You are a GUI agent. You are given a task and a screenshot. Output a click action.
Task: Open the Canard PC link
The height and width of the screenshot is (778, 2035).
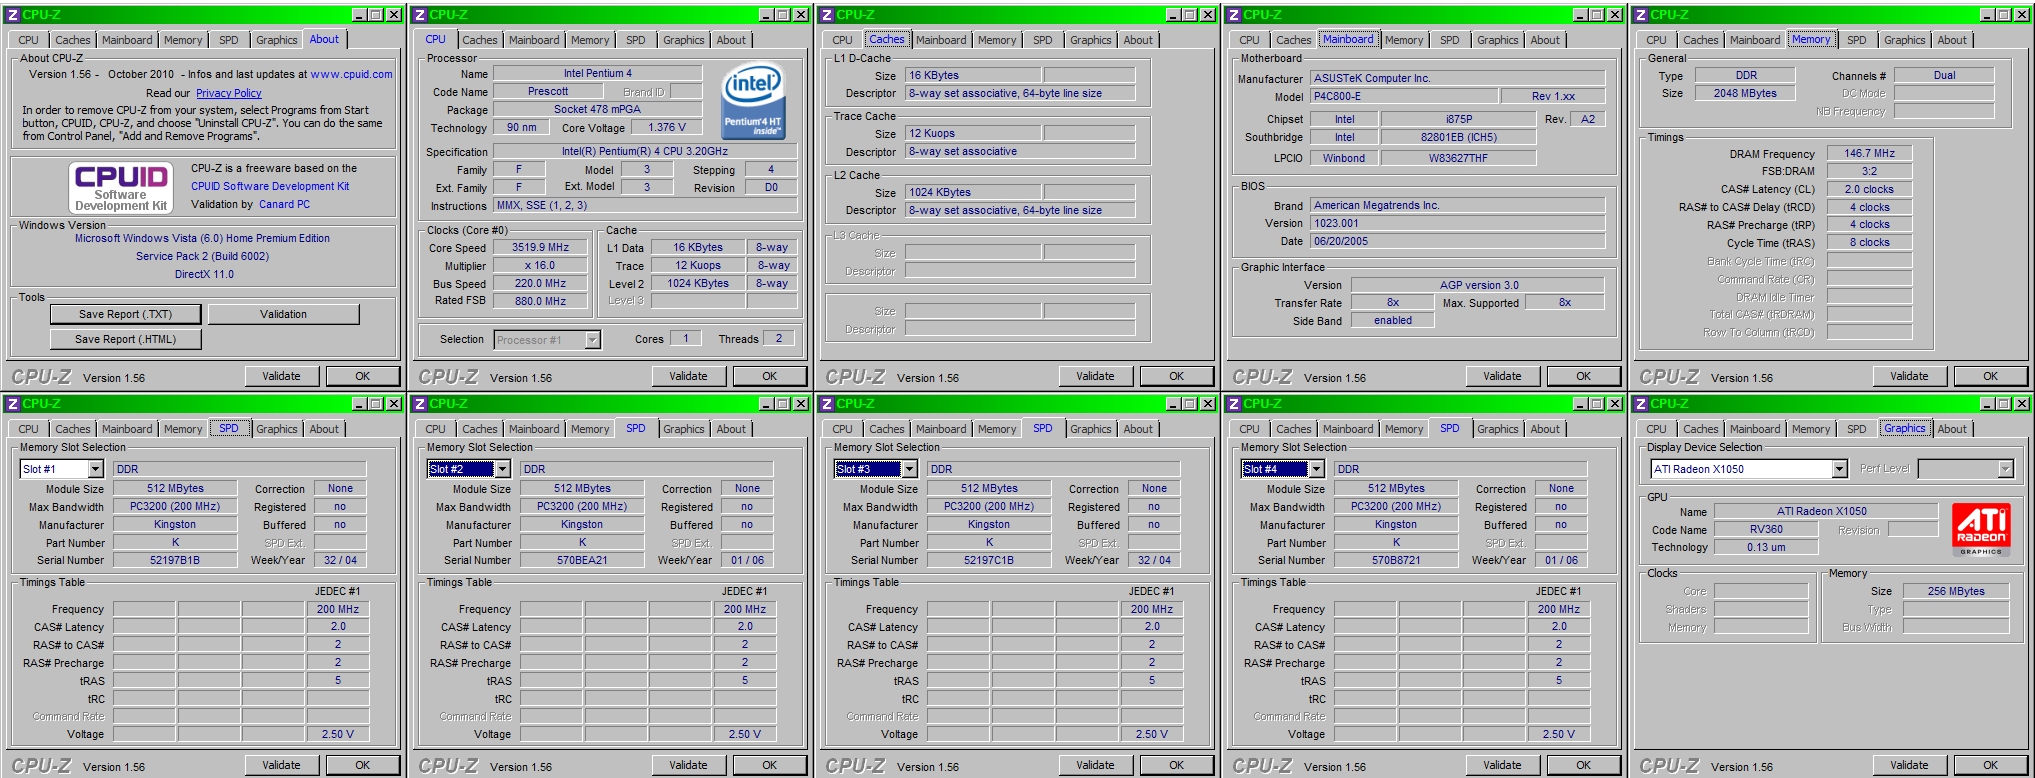point(284,204)
